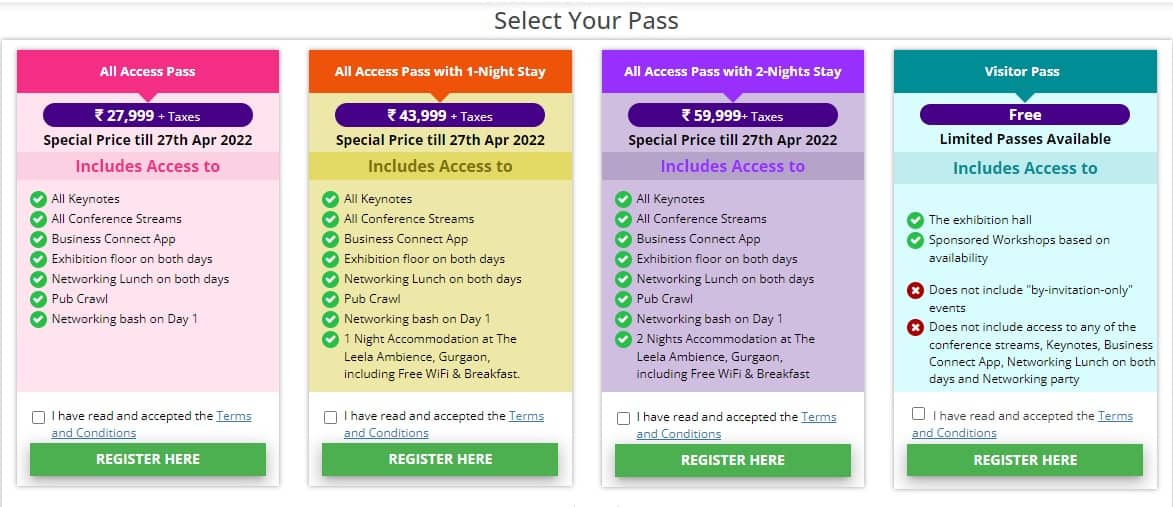1173x507 pixels.
Task: Enable terms checkbox for Visitor Pass
Action: click(918, 414)
